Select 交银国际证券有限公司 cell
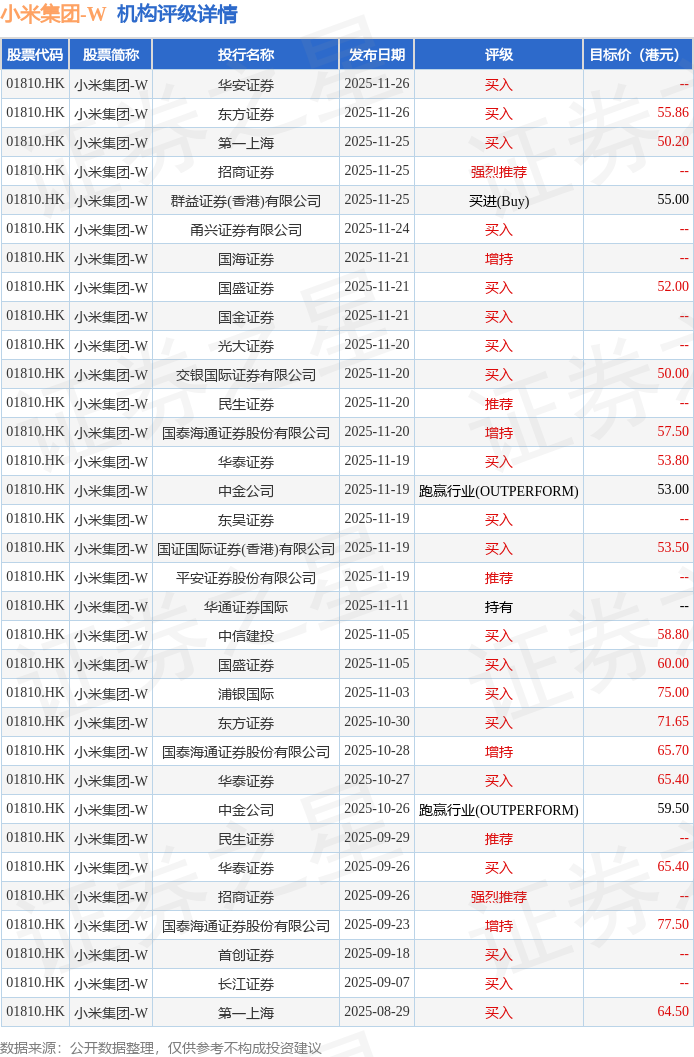The height and width of the screenshot is (1057, 694). coord(245,375)
